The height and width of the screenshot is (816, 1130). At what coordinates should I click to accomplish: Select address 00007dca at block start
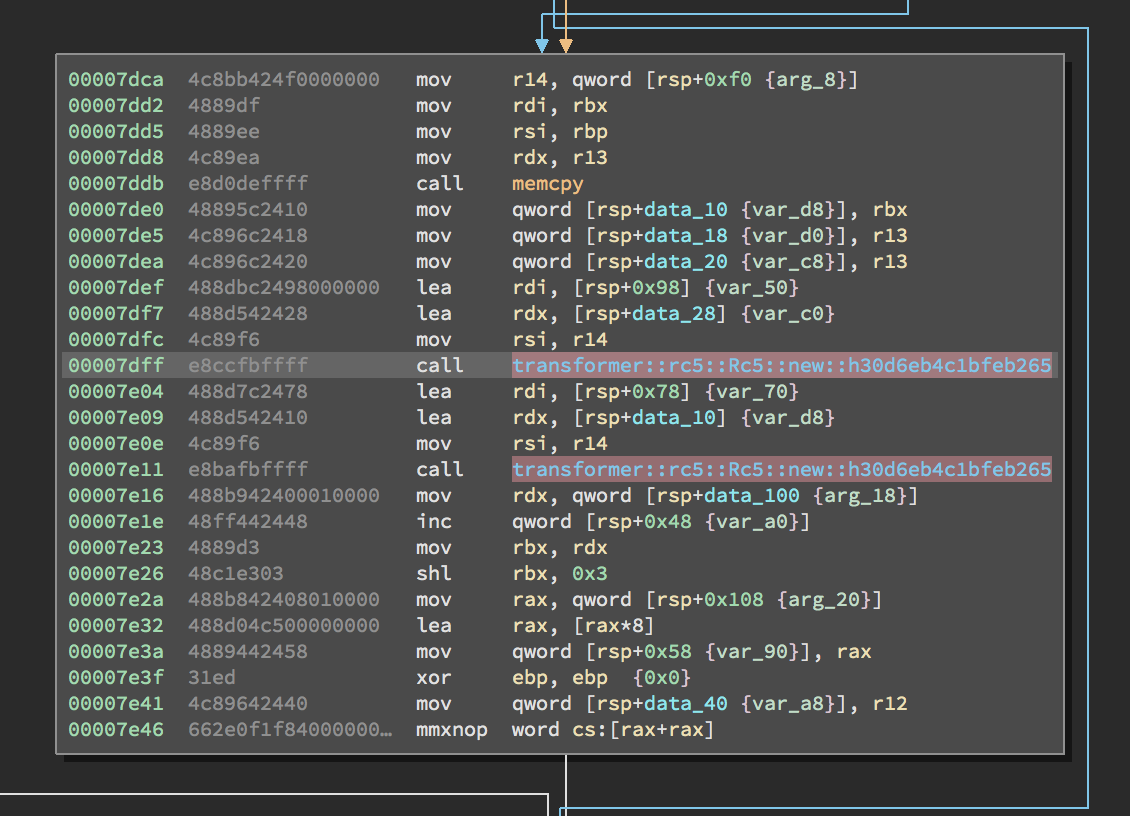116,80
